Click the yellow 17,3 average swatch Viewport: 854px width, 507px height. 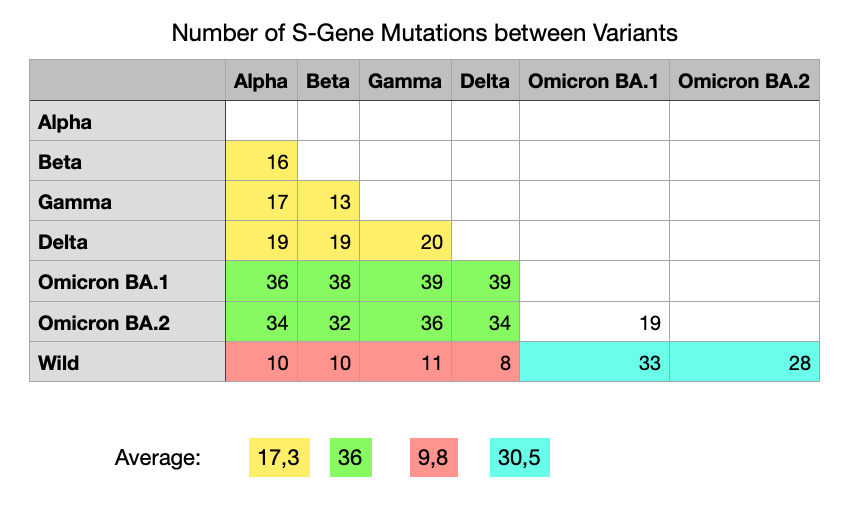point(278,458)
